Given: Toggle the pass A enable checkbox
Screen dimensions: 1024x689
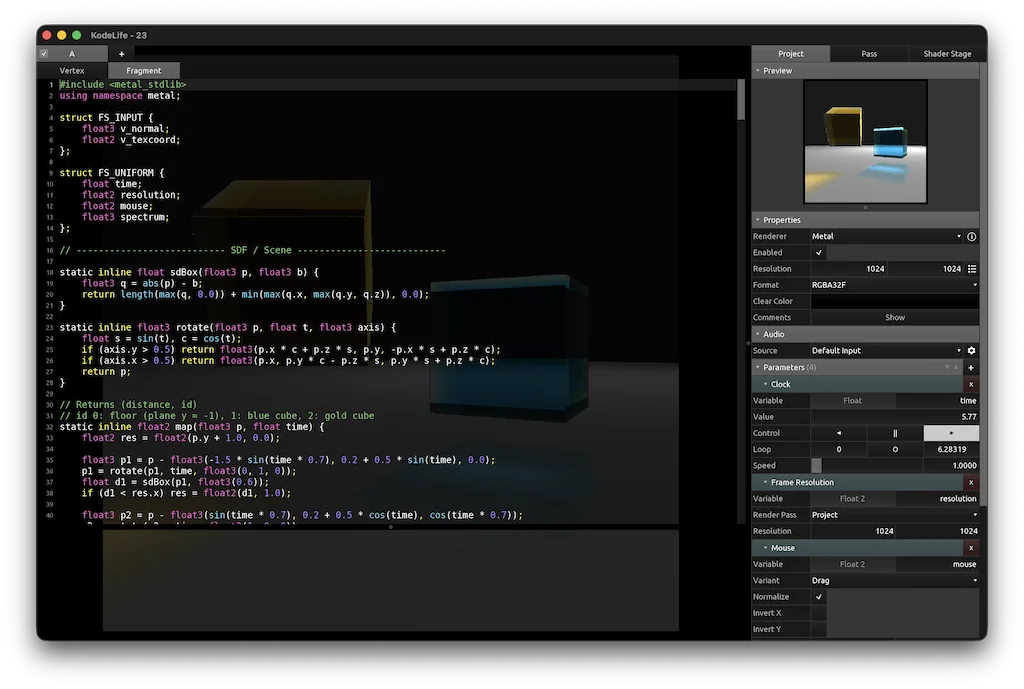Looking at the screenshot, I should pyautogui.click(x=44, y=54).
